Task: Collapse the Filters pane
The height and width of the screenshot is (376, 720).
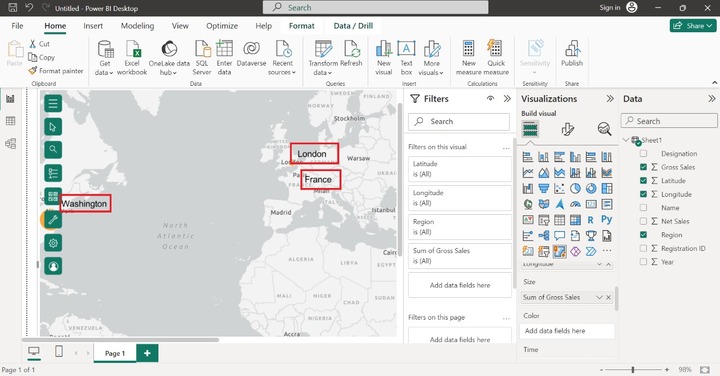Action: (507, 99)
